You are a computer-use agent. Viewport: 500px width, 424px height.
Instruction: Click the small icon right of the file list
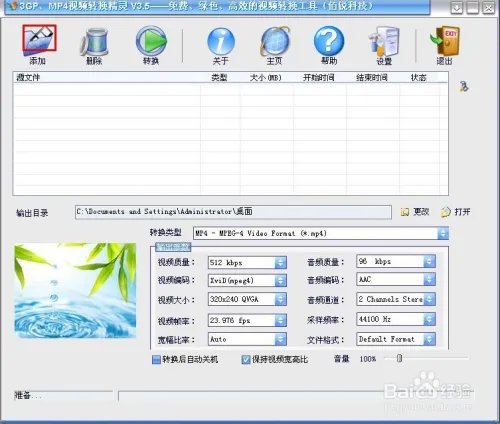(464, 86)
